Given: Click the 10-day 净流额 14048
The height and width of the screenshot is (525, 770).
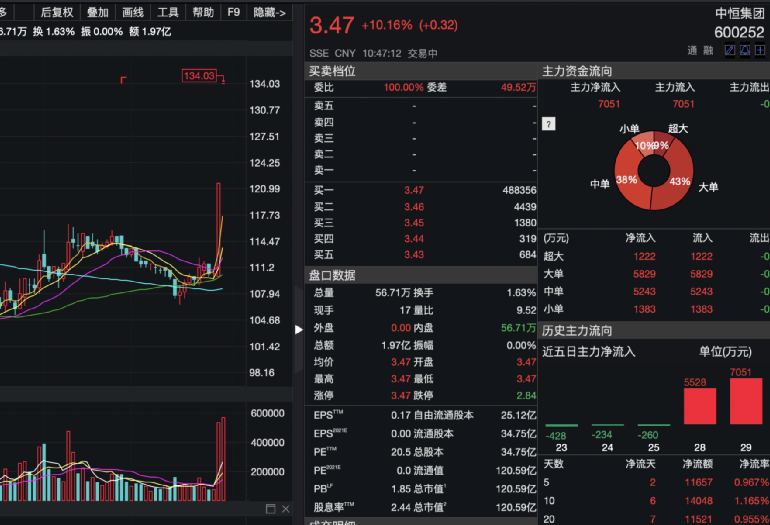Looking at the screenshot, I should (698, 501).
